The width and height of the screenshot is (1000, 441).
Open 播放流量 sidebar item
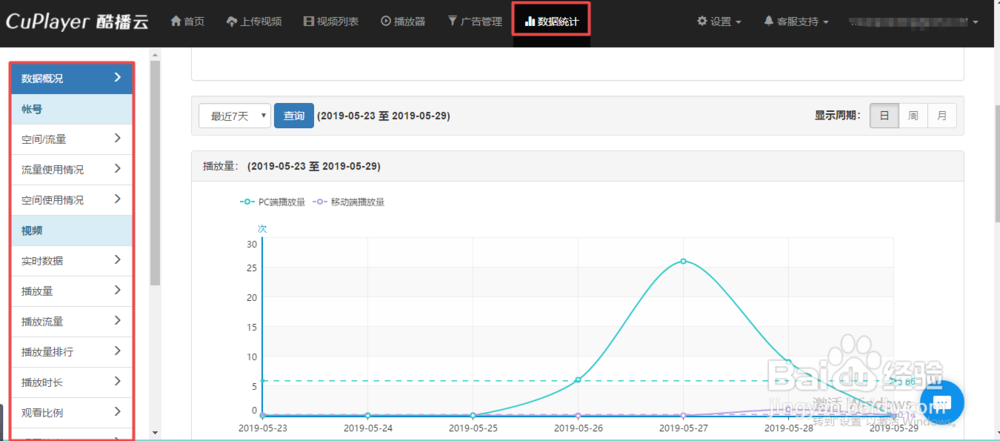click(x=71, y=322)
